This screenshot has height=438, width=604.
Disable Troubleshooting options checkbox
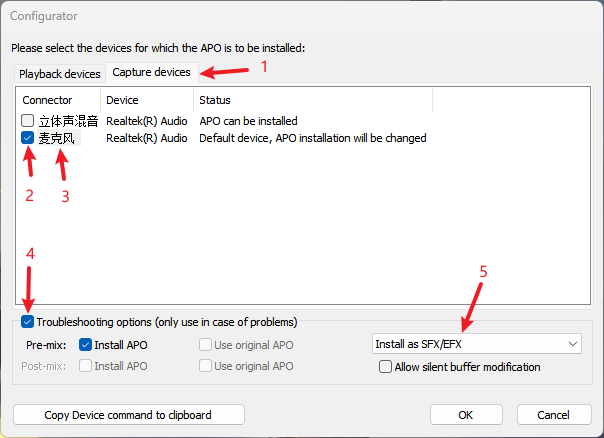click(27, 322)
